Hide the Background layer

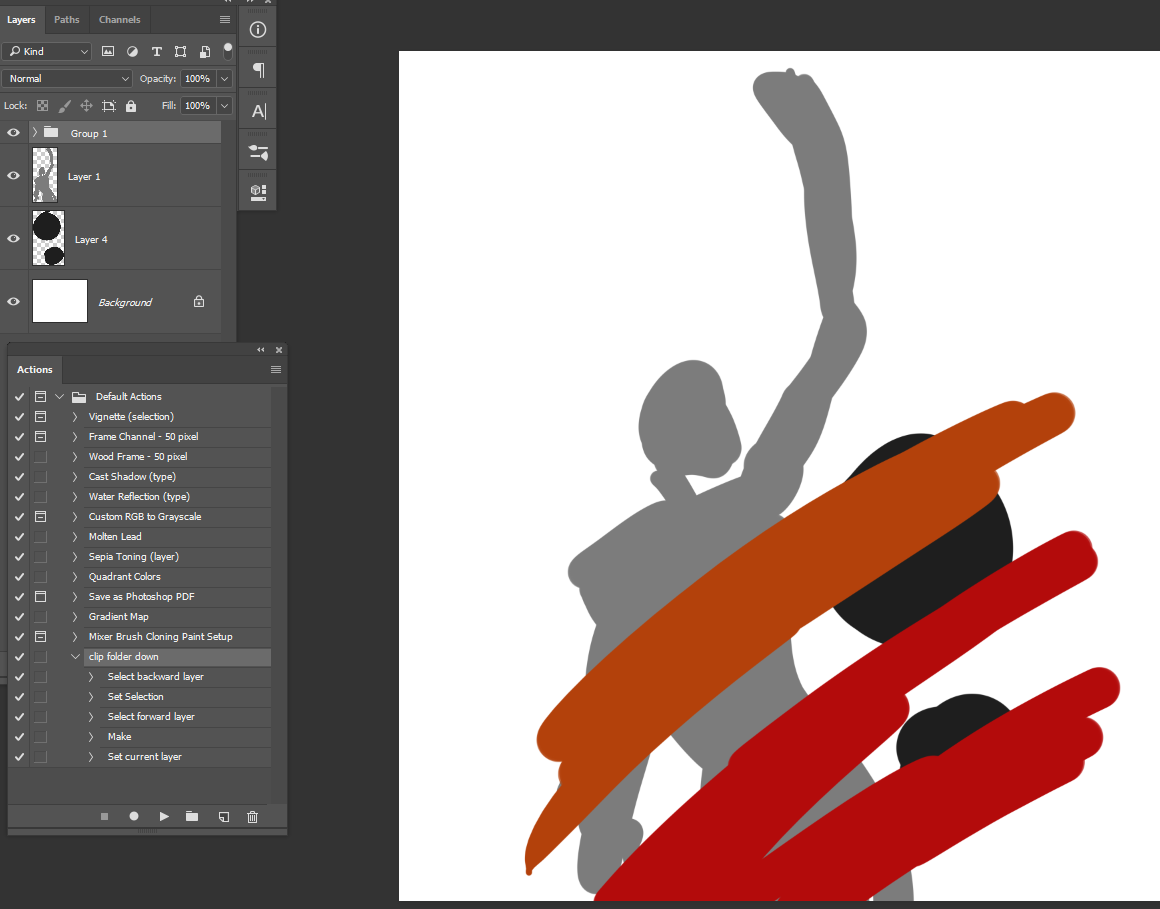coord(13,301)
